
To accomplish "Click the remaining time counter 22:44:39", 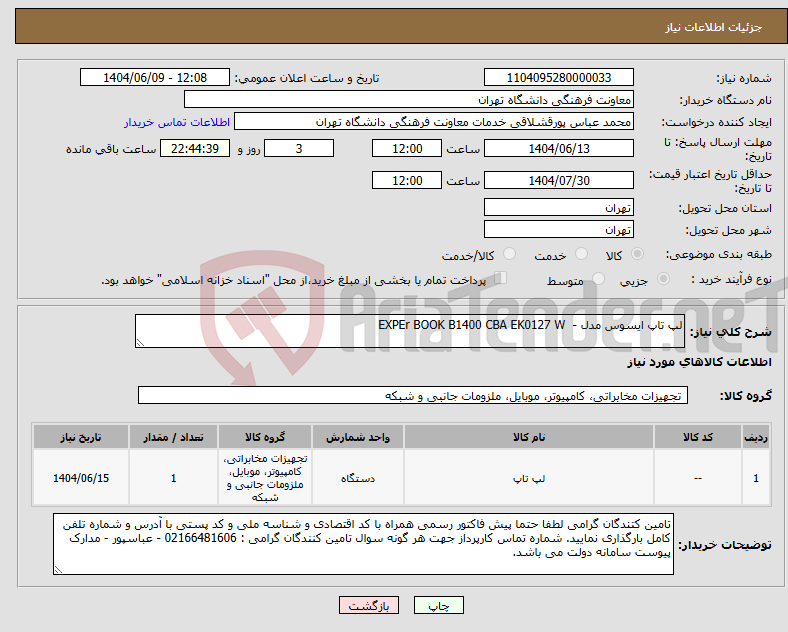I will pos(195,148).
